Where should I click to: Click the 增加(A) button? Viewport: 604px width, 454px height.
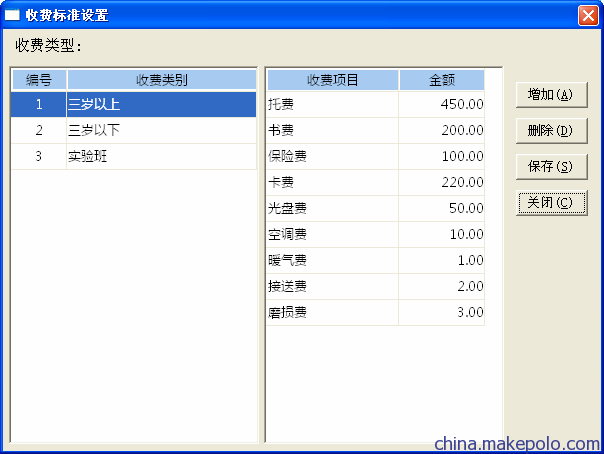tap(551, 94)
